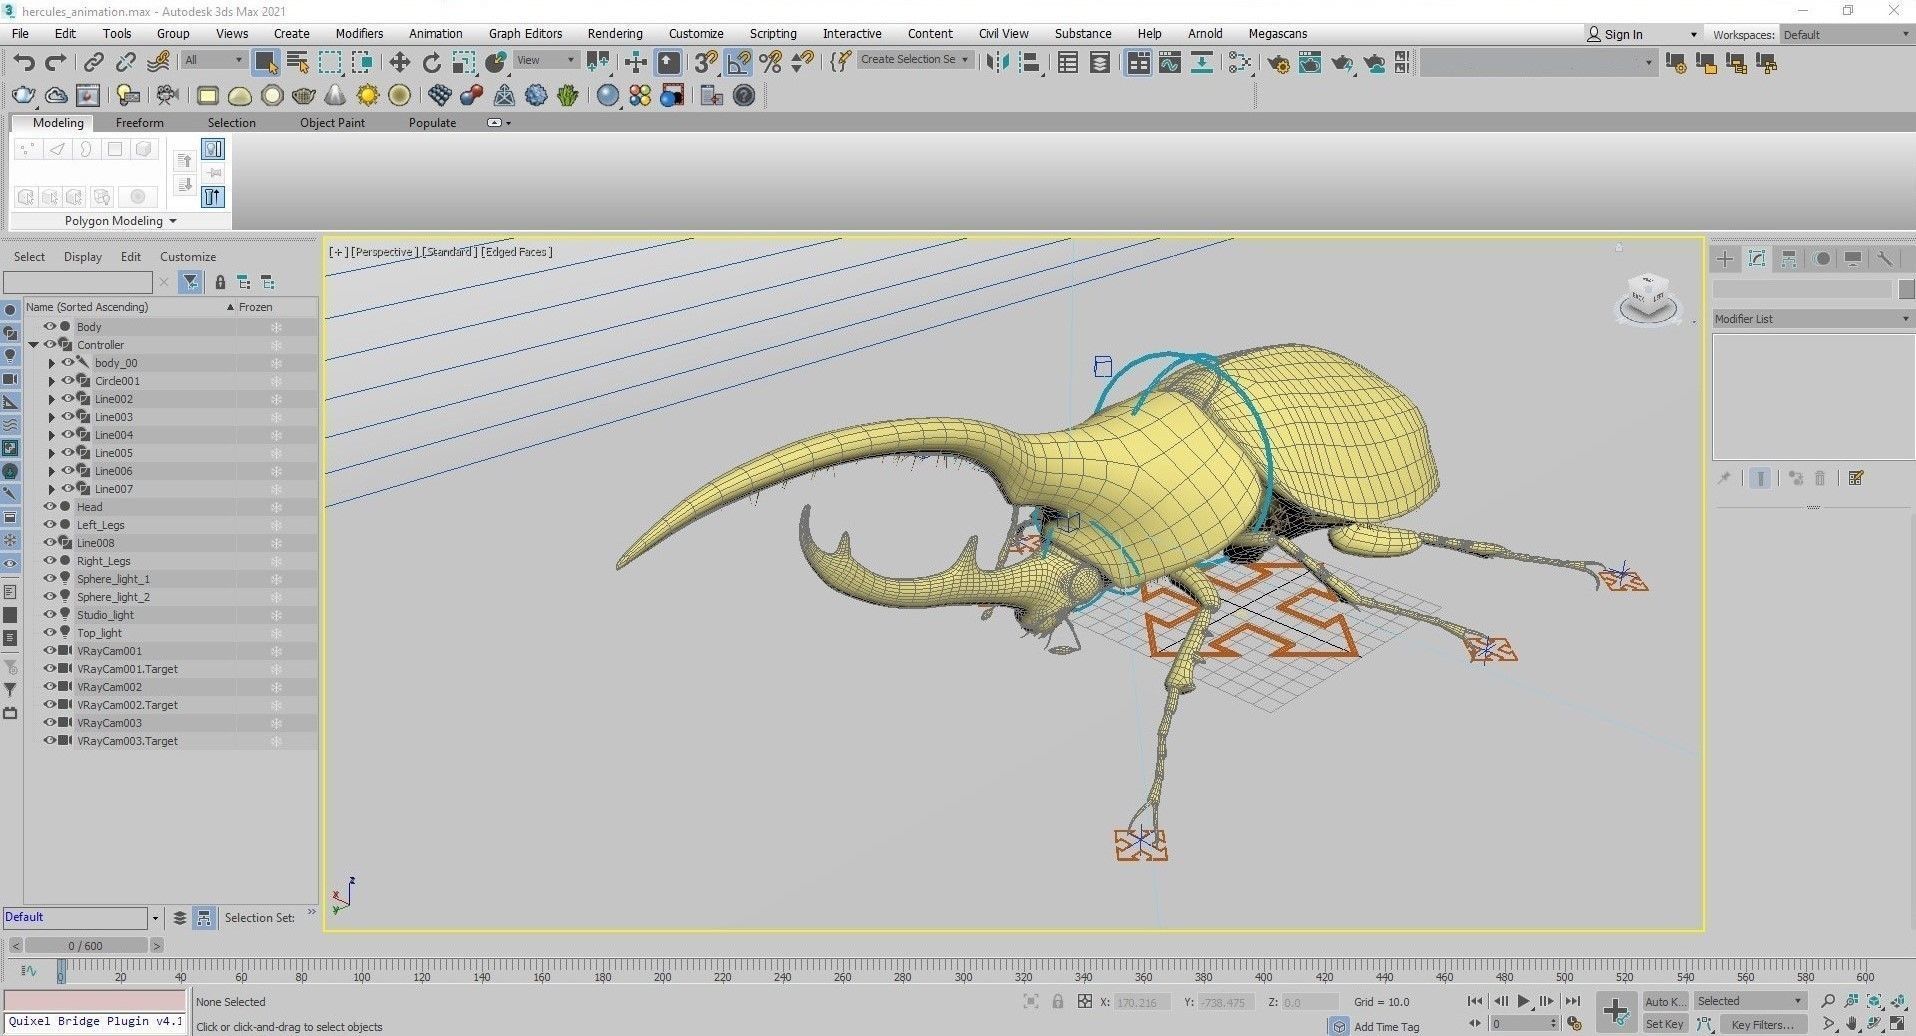Collapse the Controller tree node
The height and width of the screenshot is (1036, 1916).
point(34,345)
